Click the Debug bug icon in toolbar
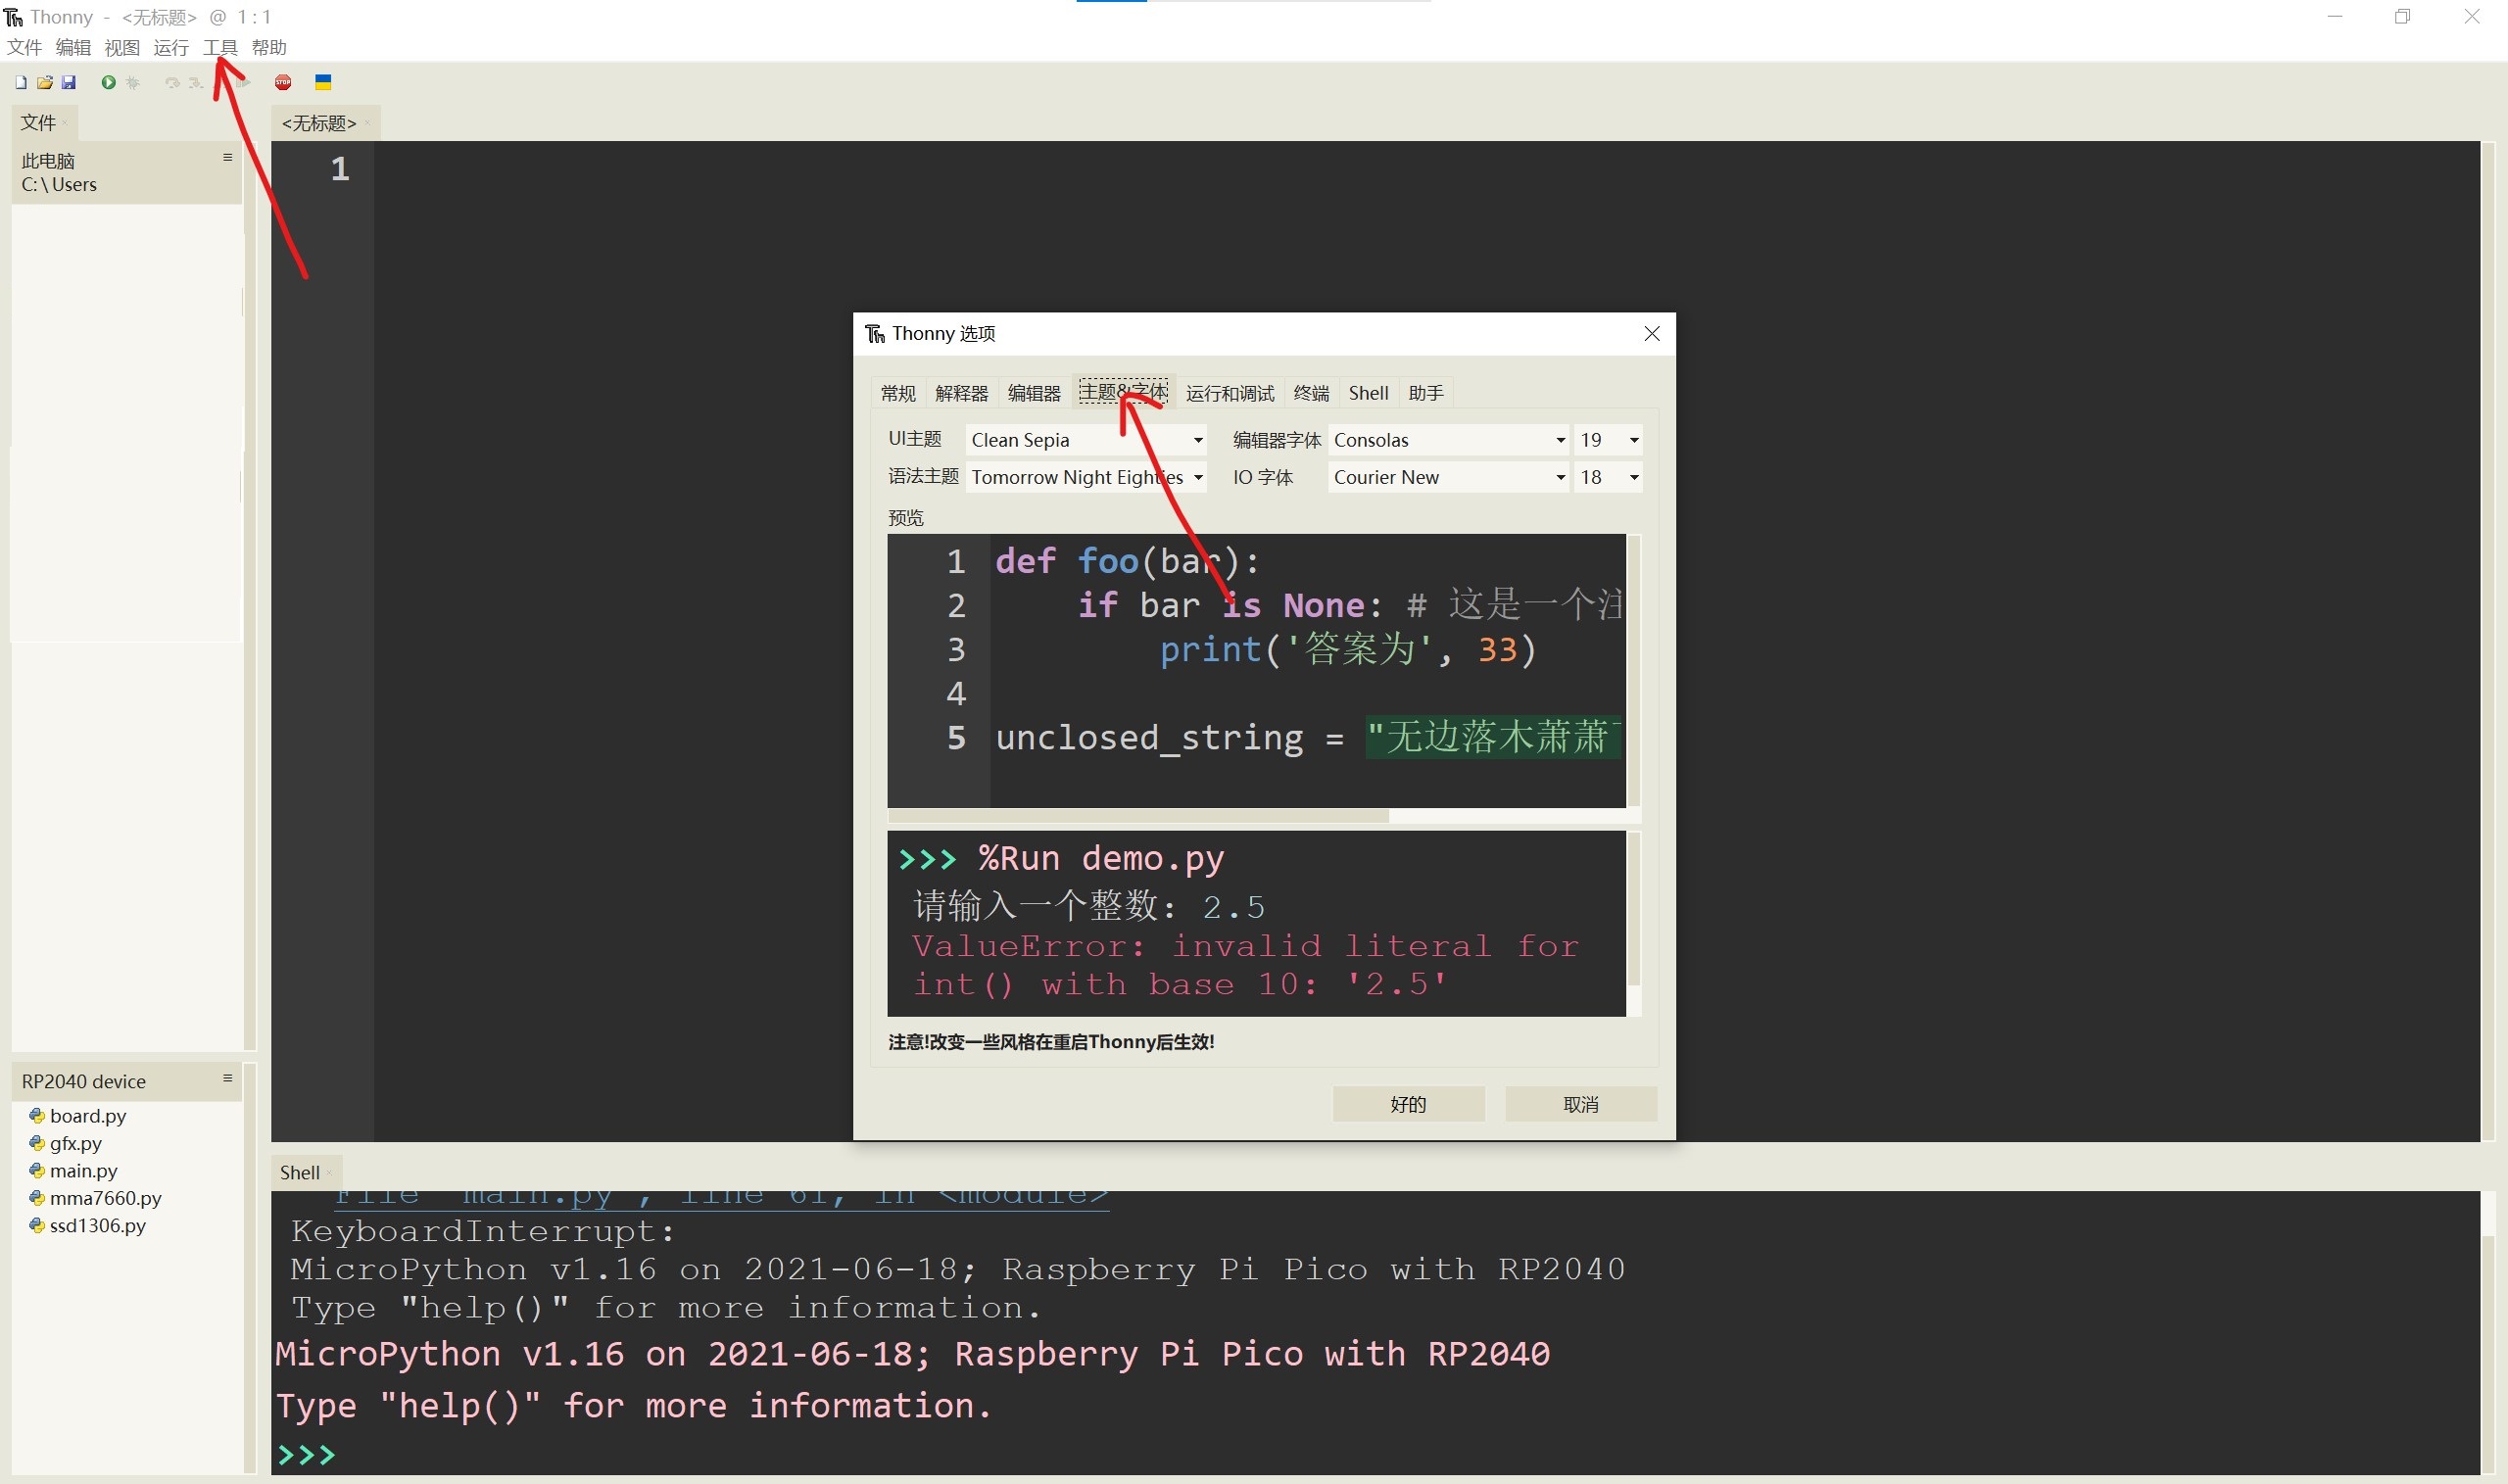The height and width of the screenshot is (1484, 2508). tap(133, 82)
